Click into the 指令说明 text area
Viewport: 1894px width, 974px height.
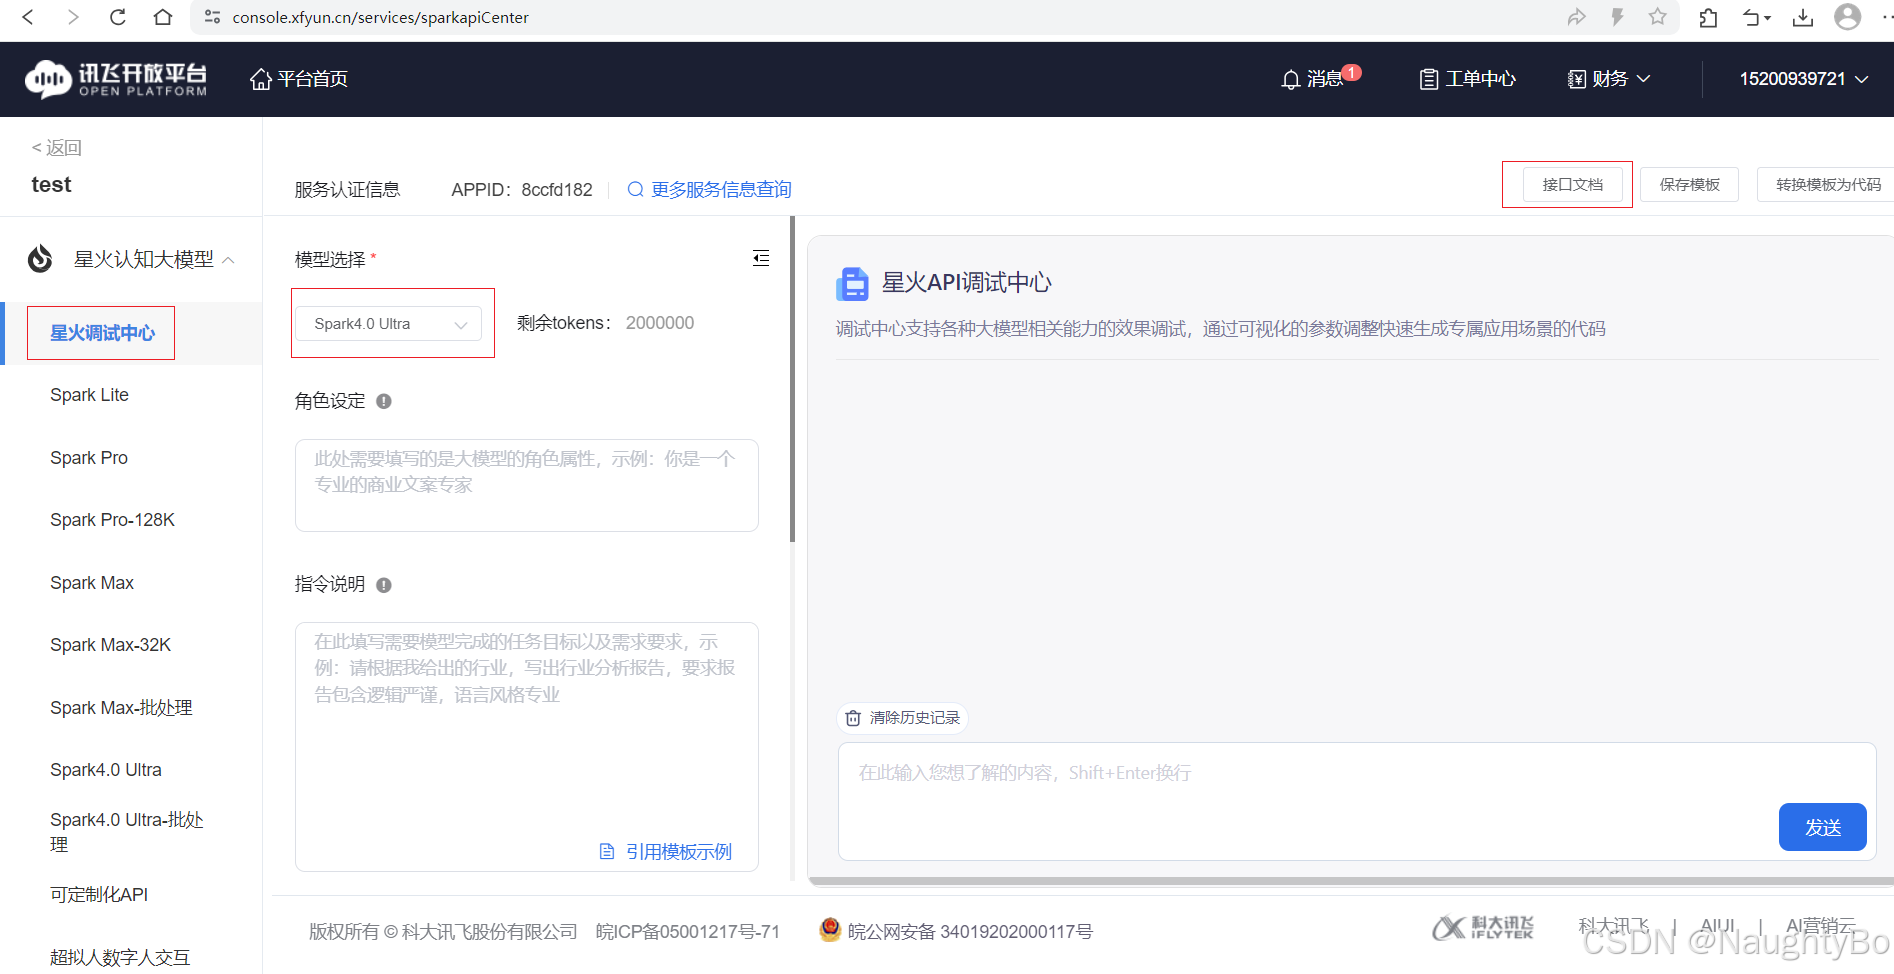pyautogui.click(x=526, y=746)
